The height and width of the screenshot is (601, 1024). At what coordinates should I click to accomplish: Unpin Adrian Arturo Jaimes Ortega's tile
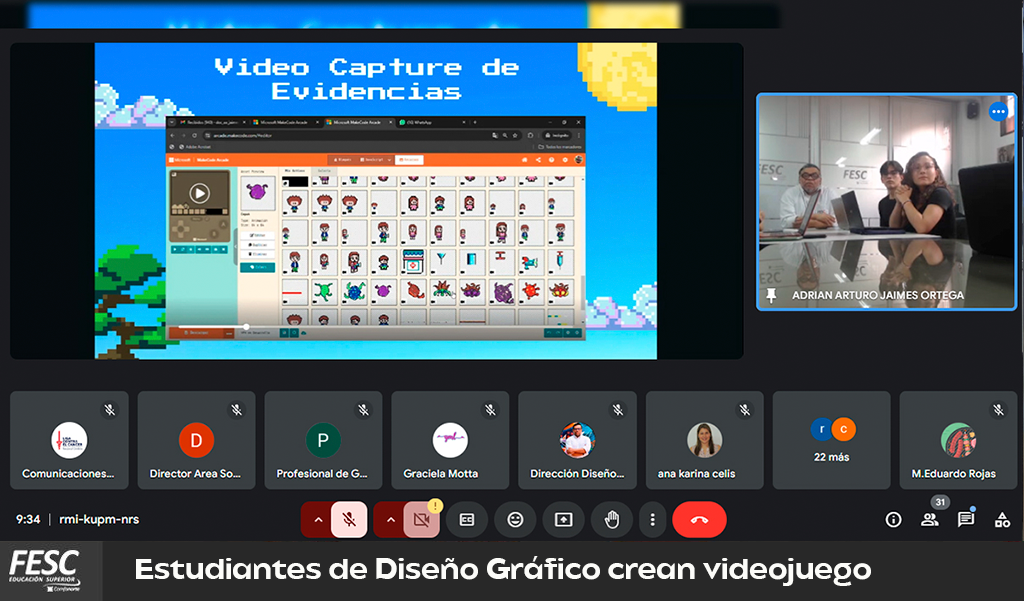coord(771,295)
